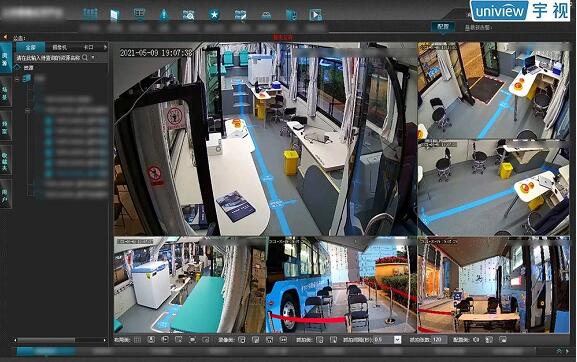Open the playback play-arrow toolbar icon
577x362 pixels.
(316, 15)
